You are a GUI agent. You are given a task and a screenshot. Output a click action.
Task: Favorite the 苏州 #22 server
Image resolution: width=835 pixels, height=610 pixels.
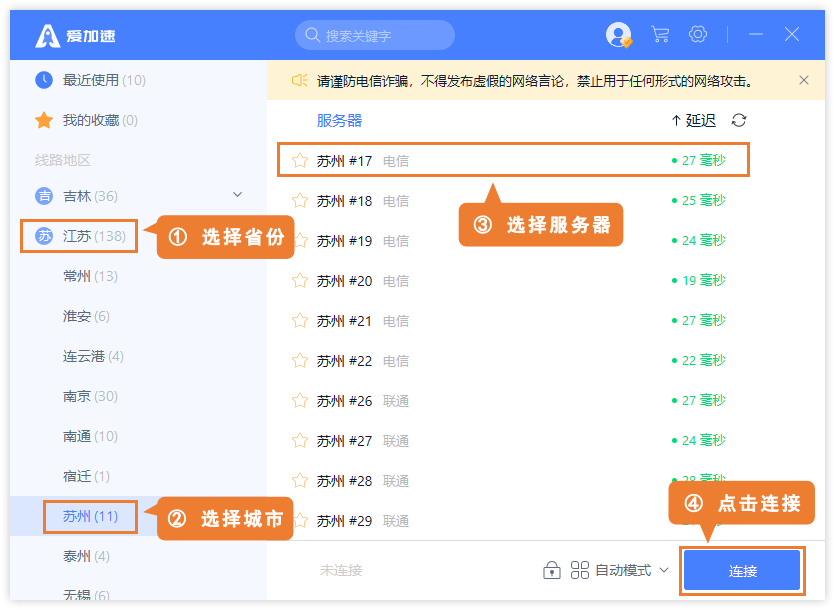coord(300,361)
